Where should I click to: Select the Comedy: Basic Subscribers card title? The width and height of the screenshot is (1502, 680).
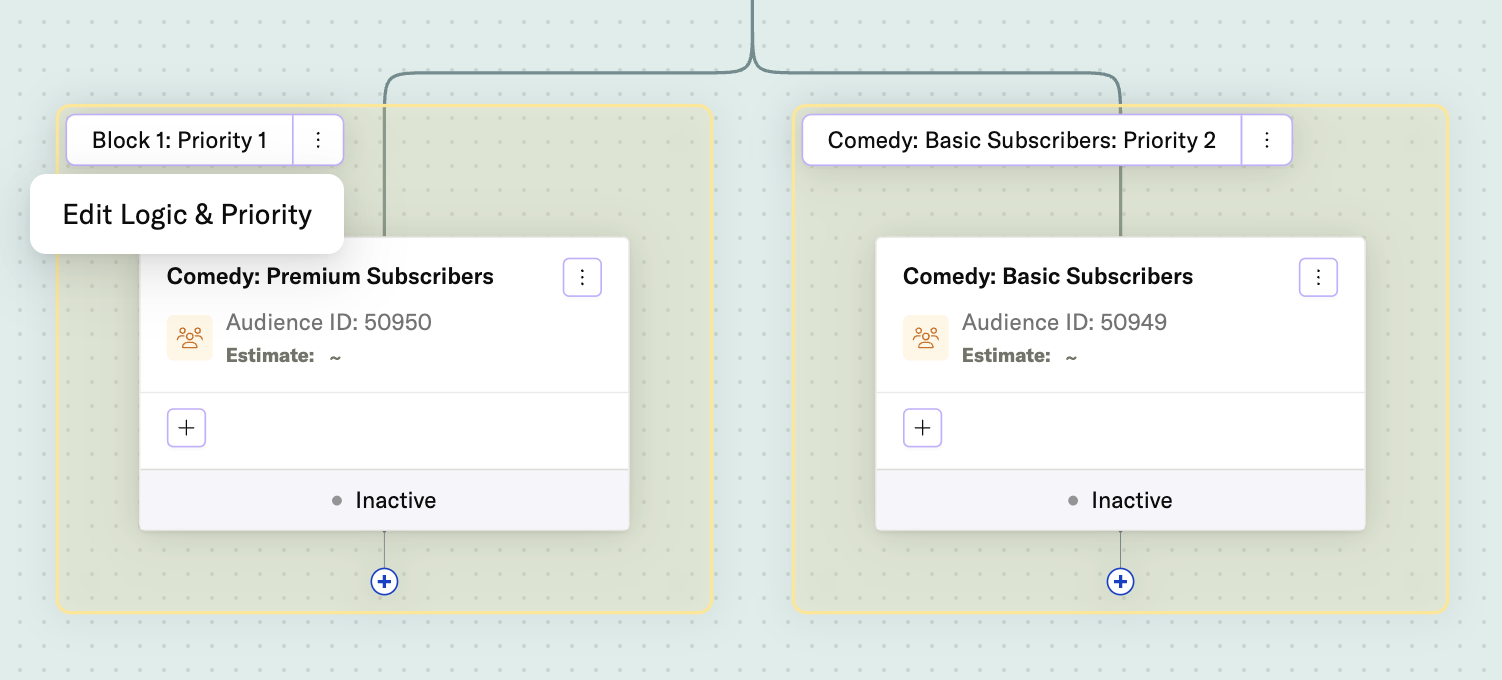point(1047,277)
